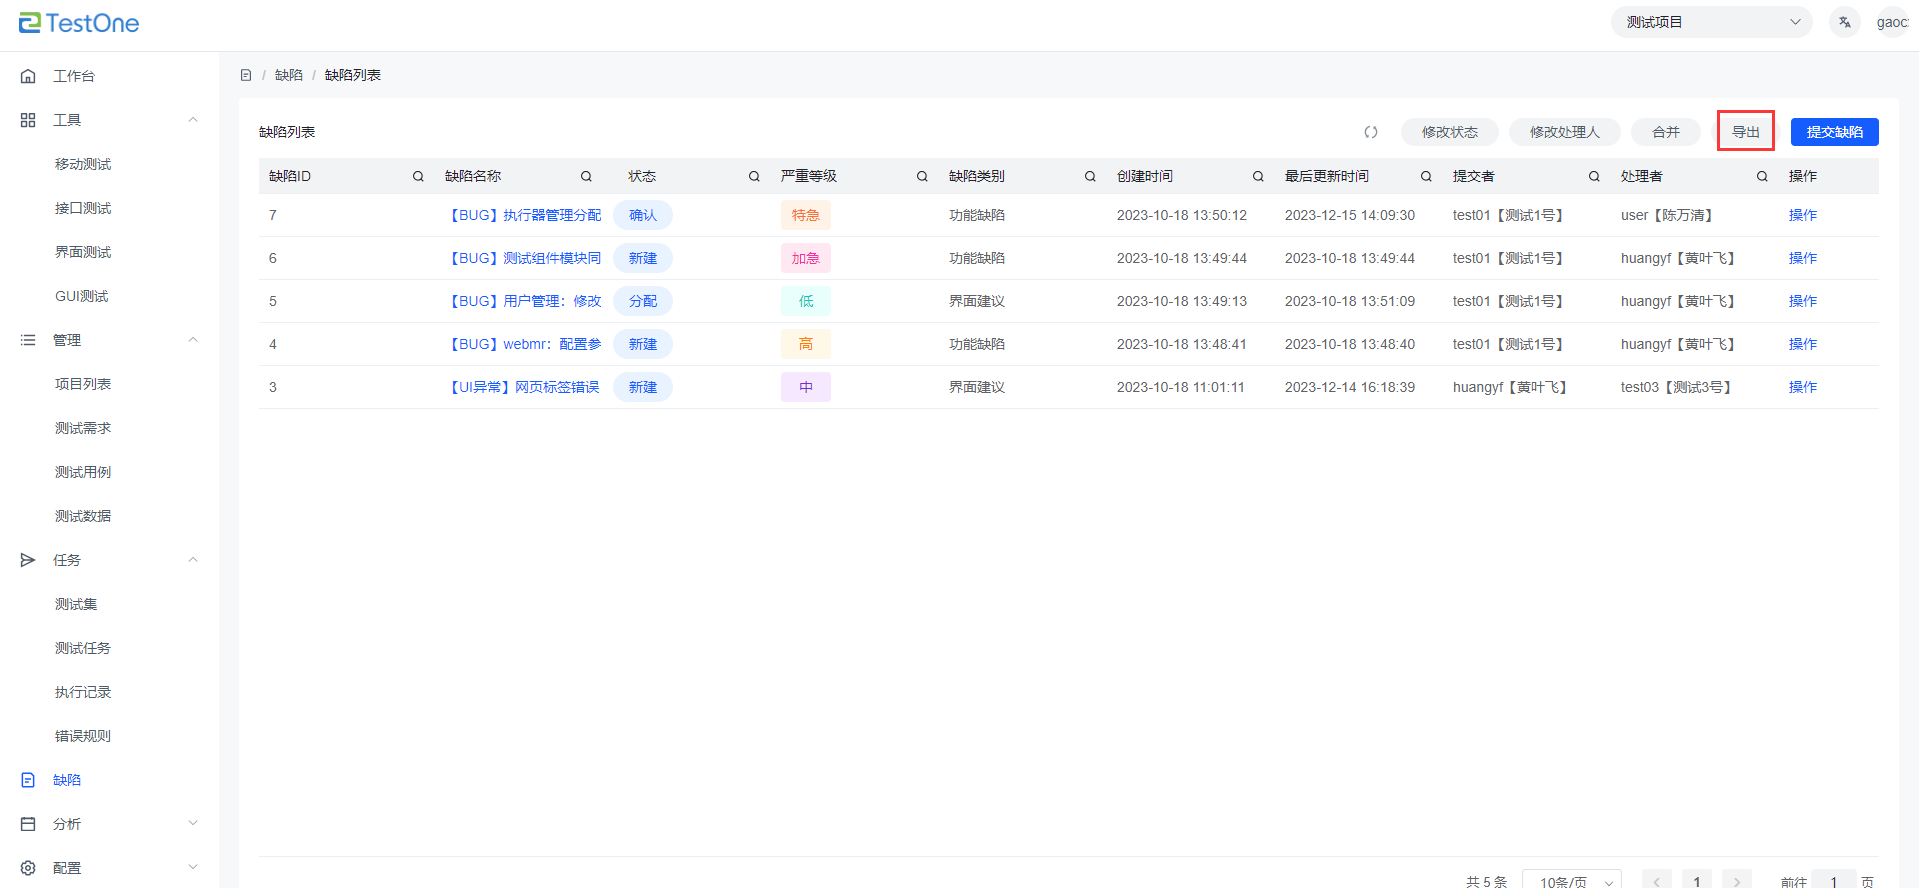Open the 测试项目 project dropdown
This screenshot has height=888, width=1919.
tap(1711, 22)
